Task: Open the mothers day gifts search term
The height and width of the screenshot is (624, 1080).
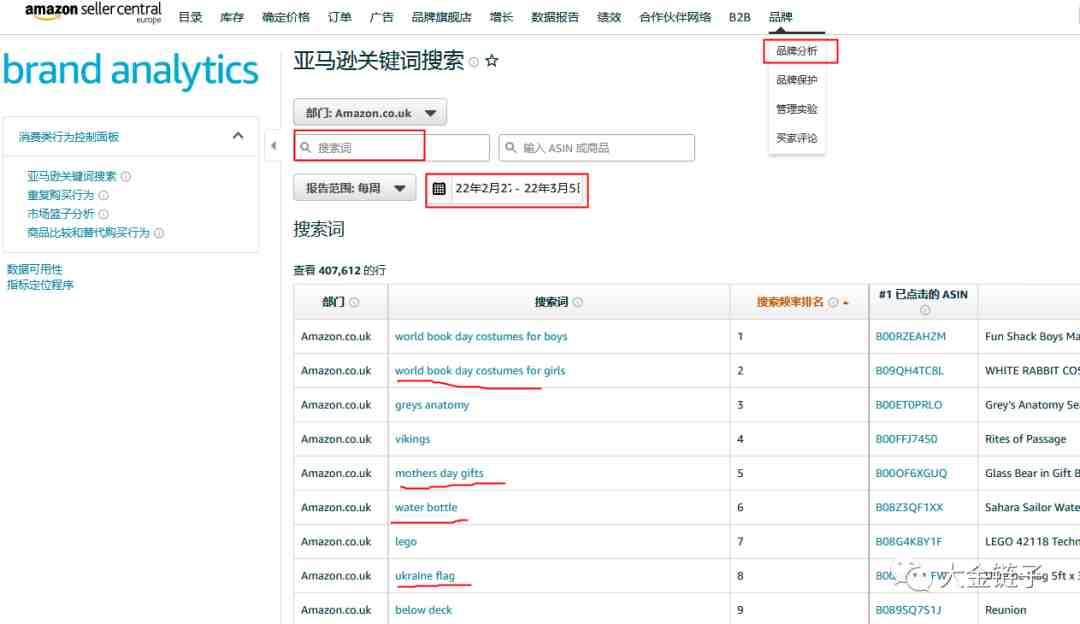Action: click(439, 473)
